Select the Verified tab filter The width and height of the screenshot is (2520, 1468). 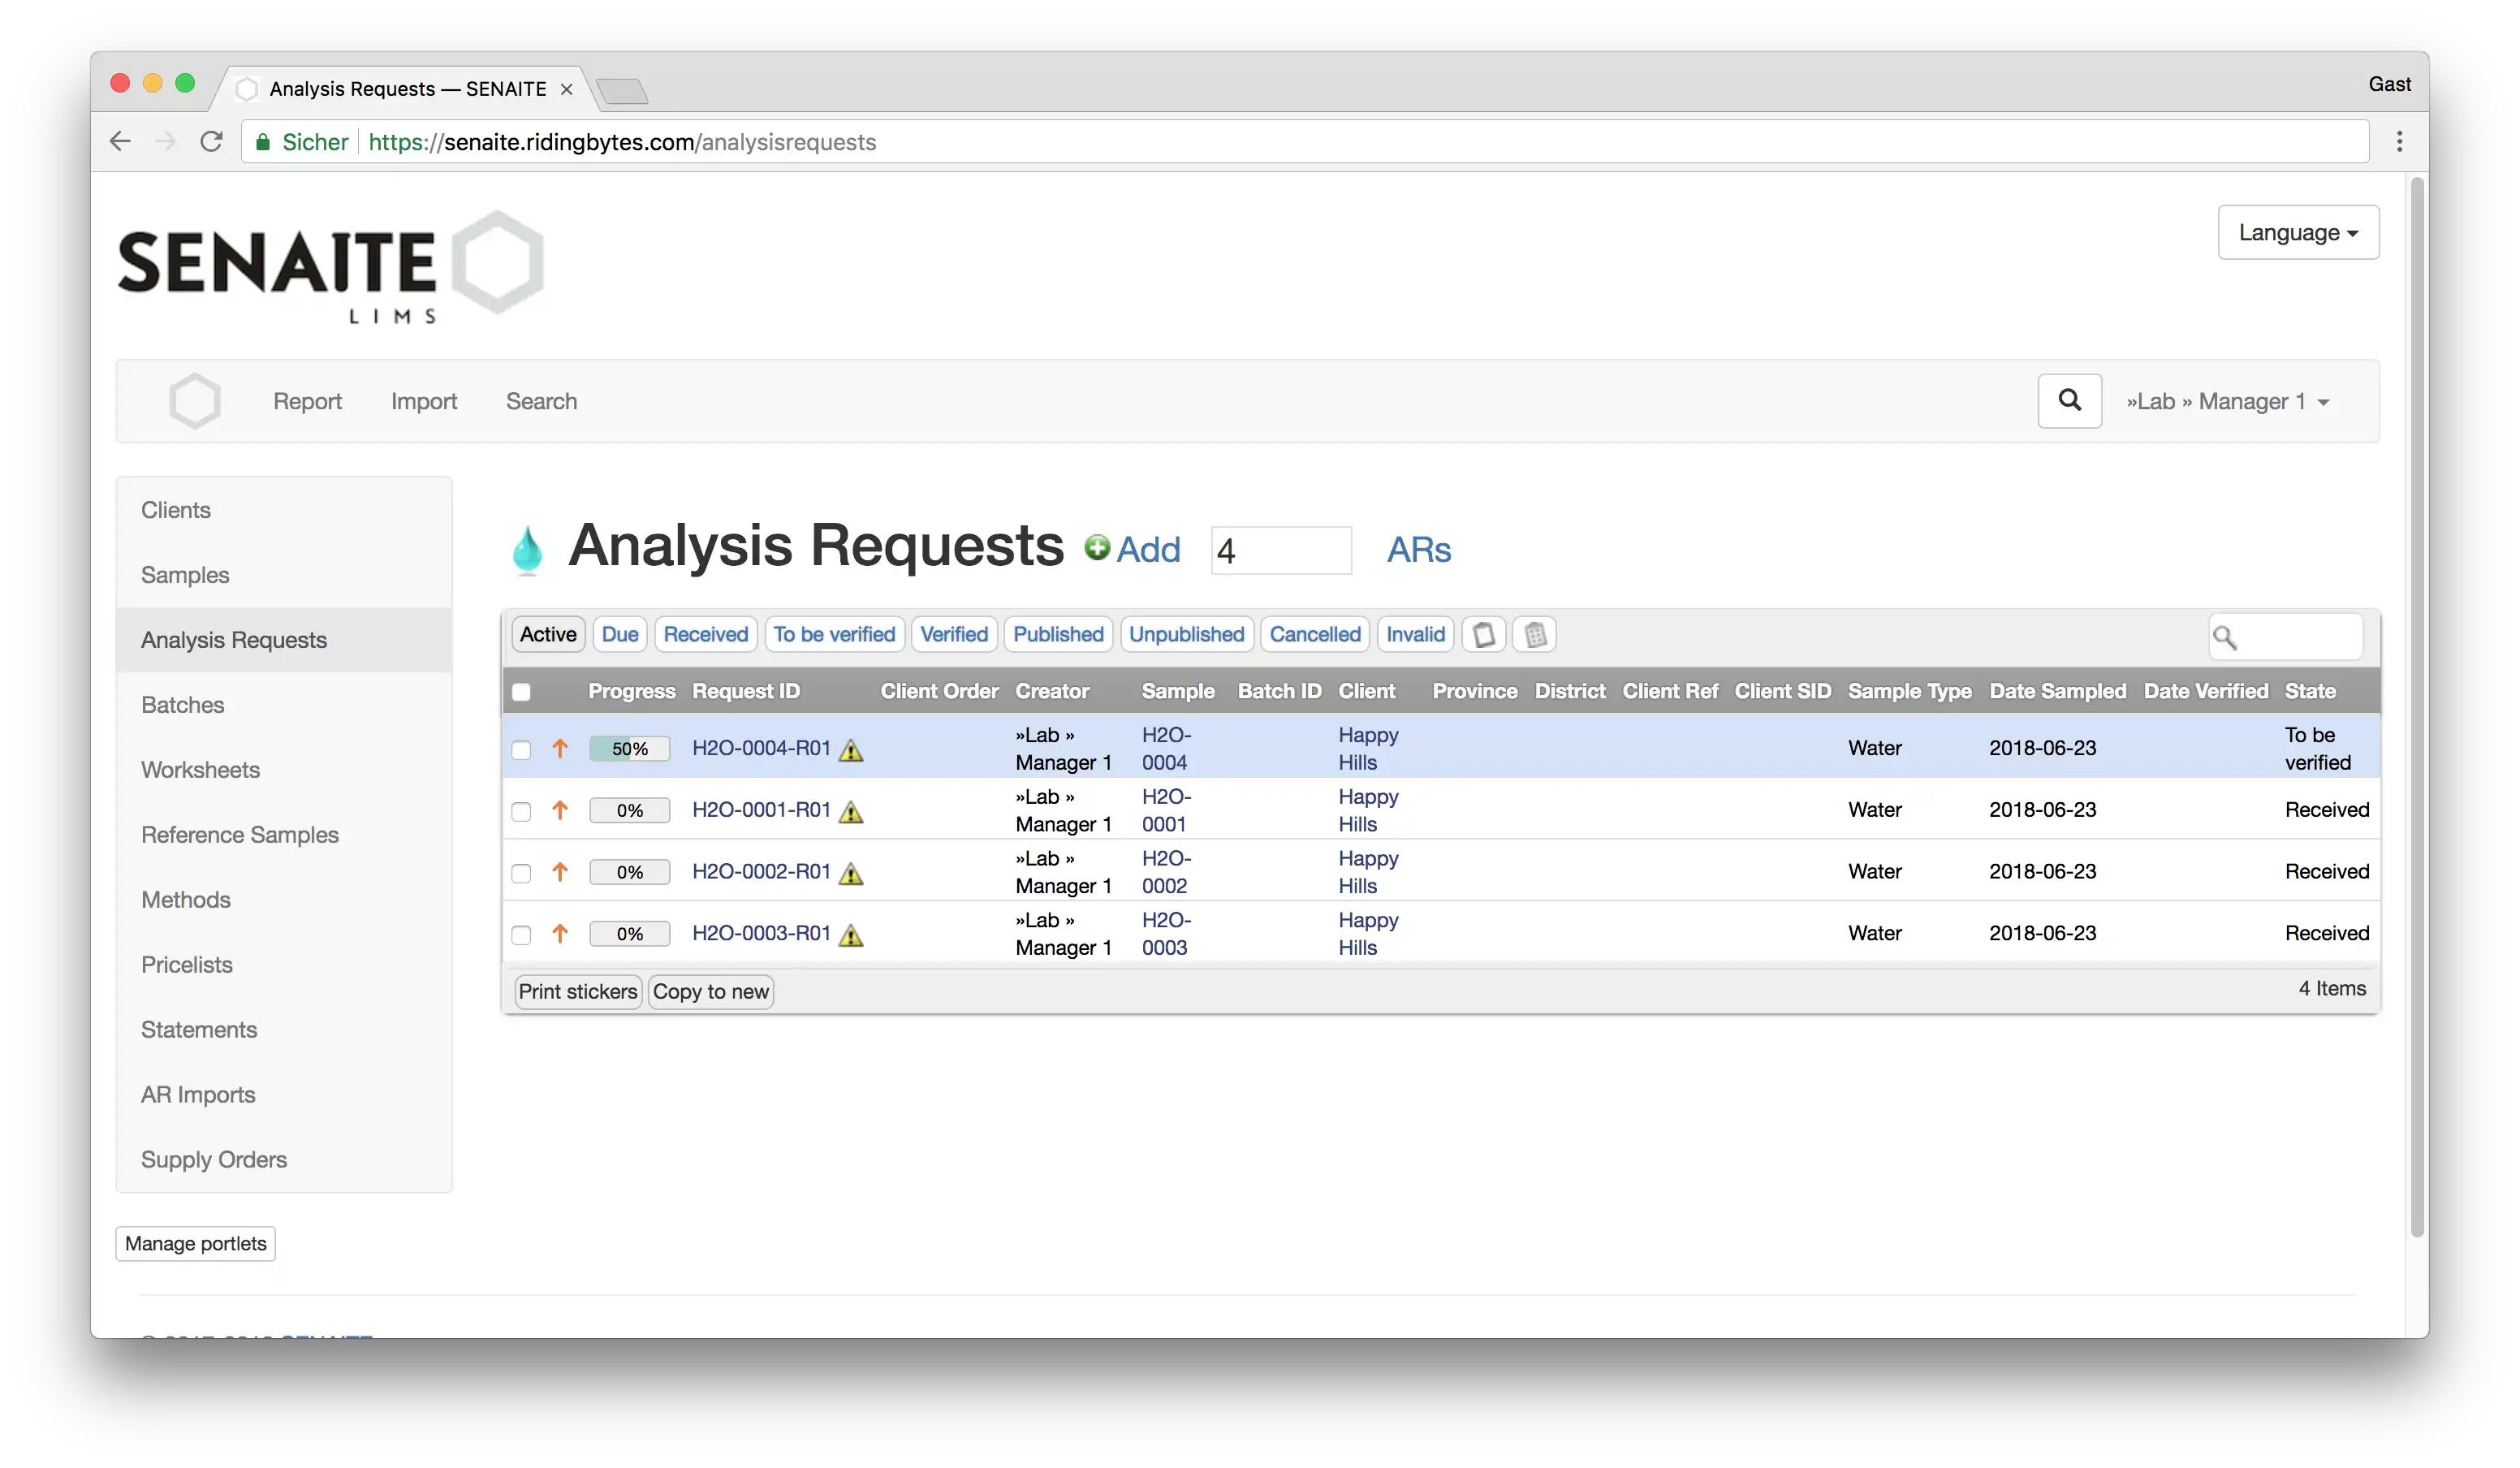[952, 634]
